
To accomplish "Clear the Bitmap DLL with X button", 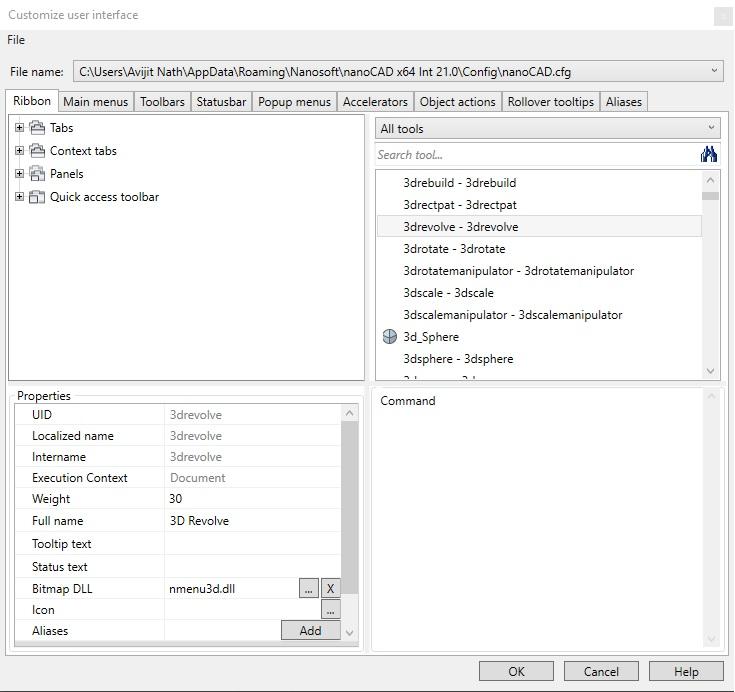I will pyautogui.click(x=330, y=589).
